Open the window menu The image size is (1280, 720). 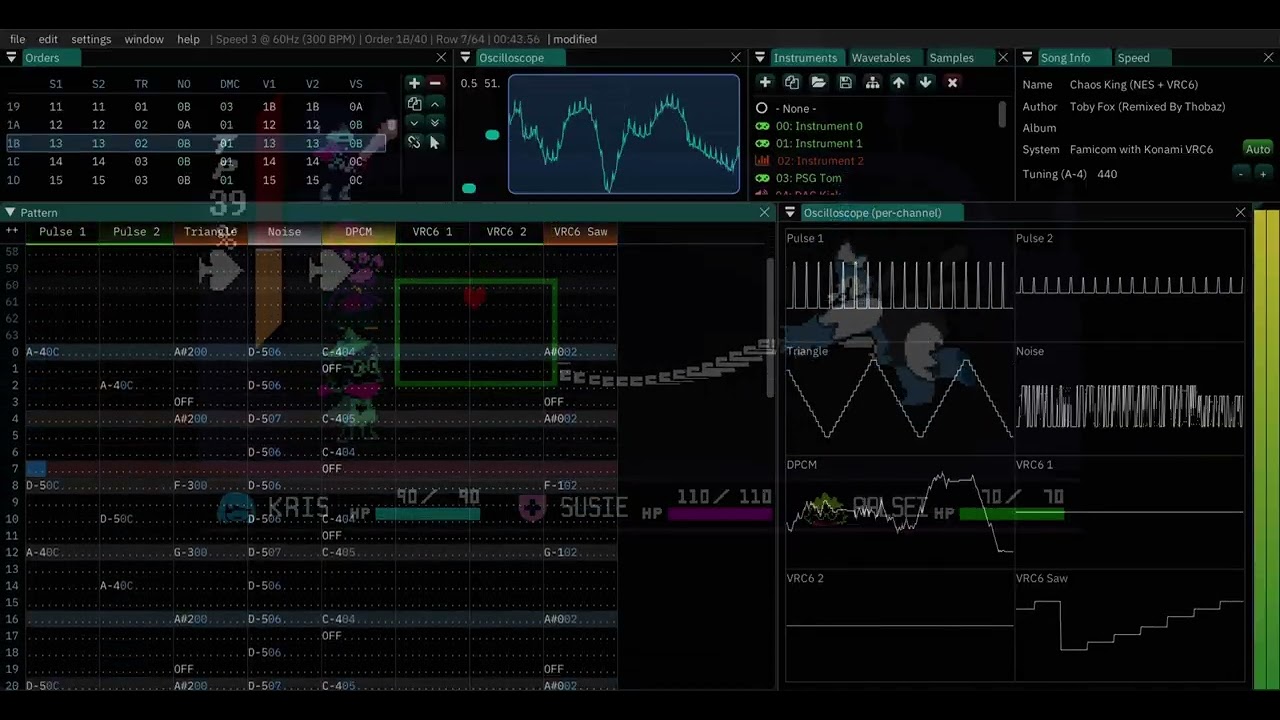click(x=144, y=39)
